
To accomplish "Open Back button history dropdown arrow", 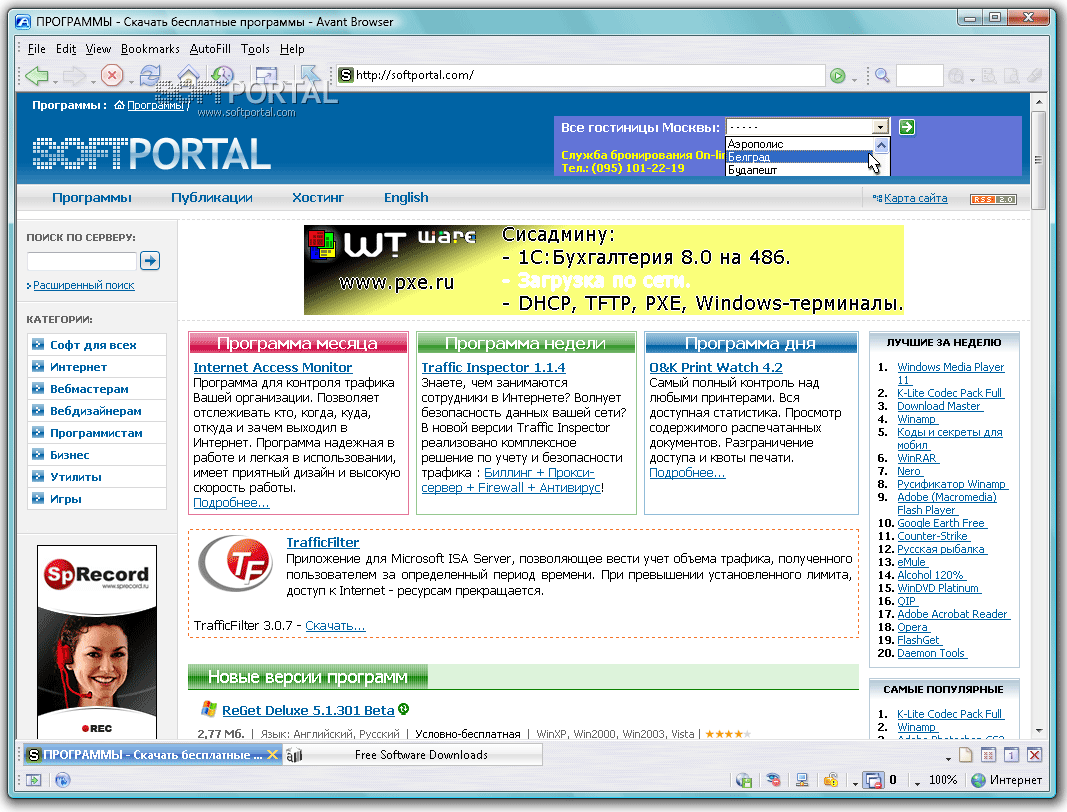I will tap(55, 81).
